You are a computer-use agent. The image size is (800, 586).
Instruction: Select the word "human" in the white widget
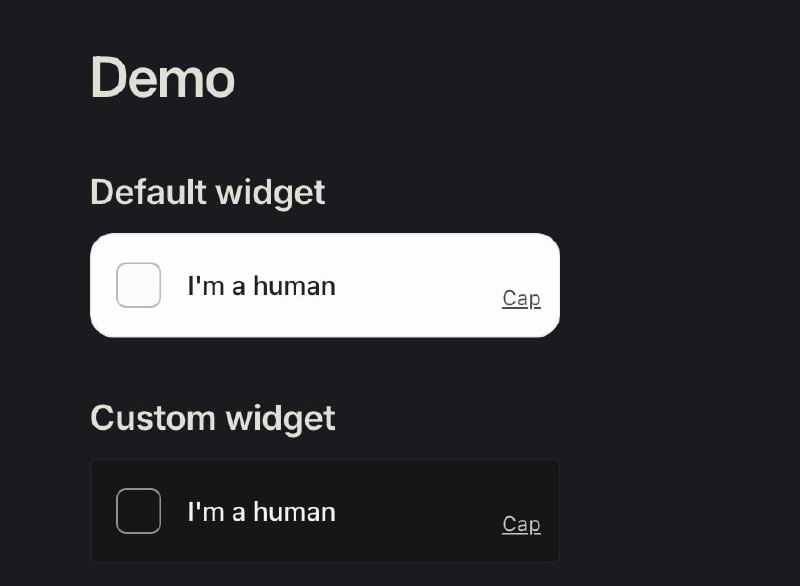[x=294, y=286]
